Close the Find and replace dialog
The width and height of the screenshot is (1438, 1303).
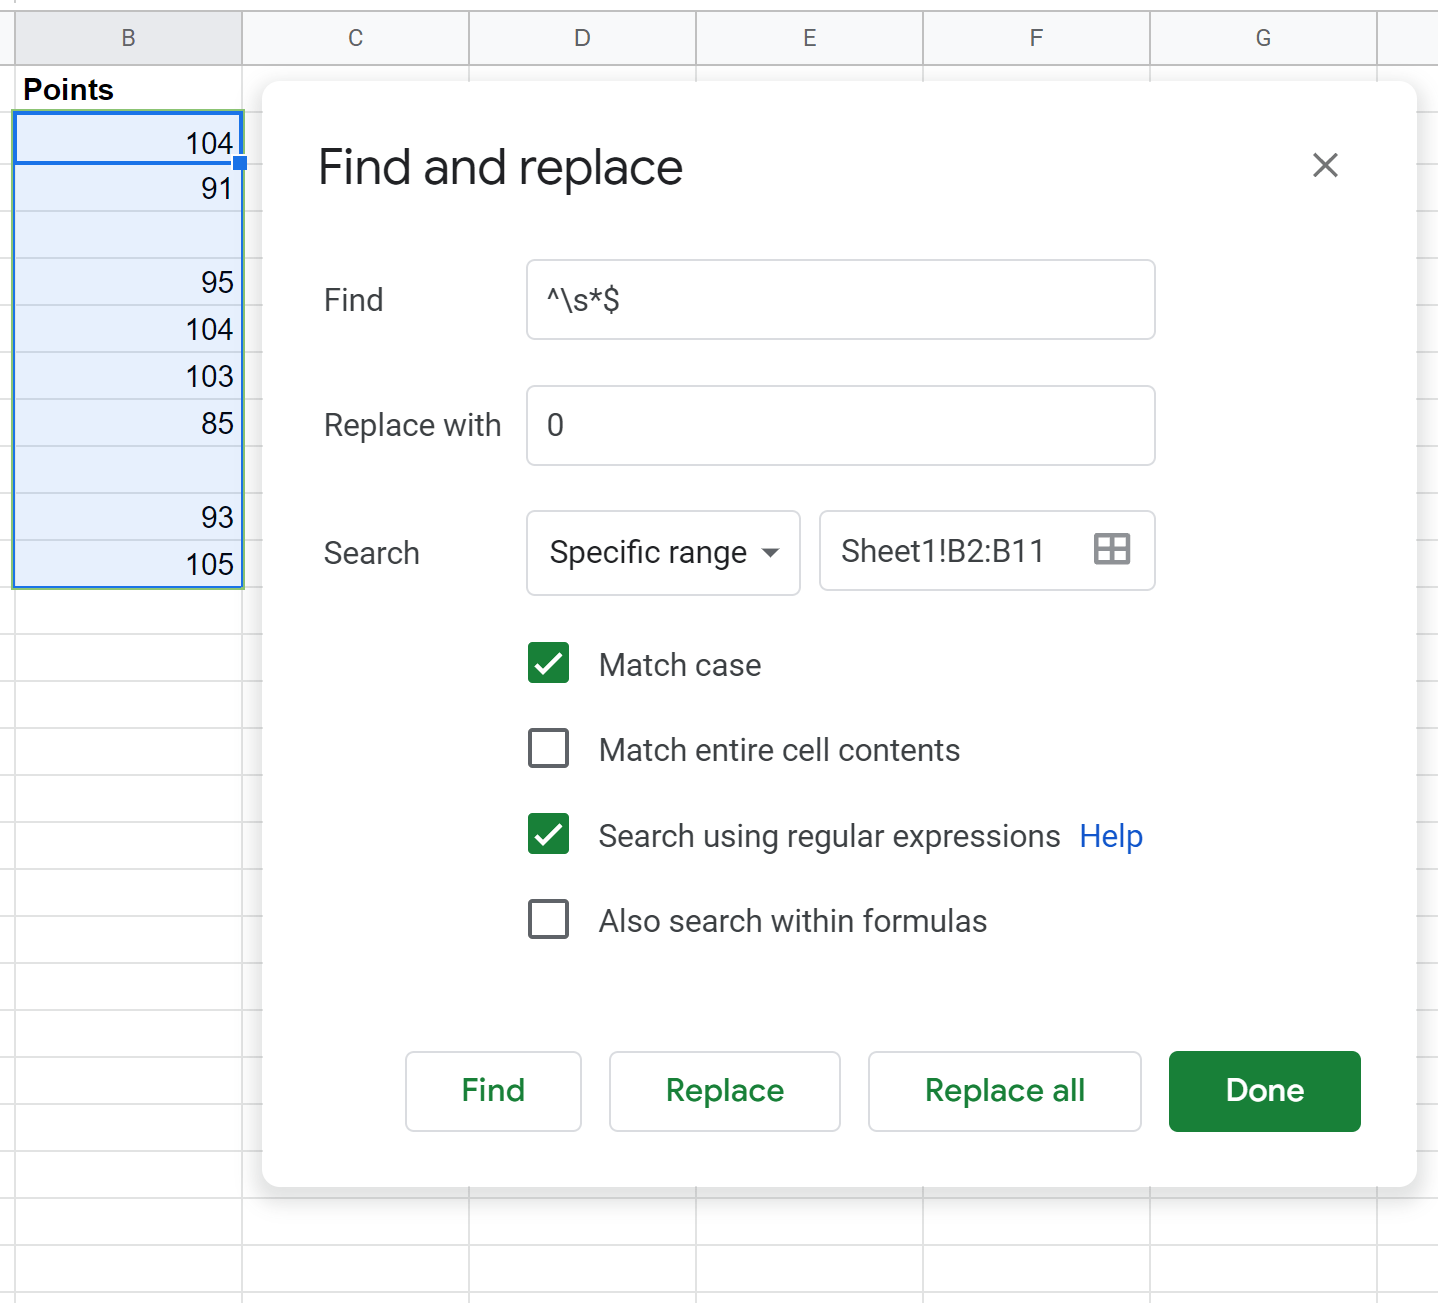(x=1325, y=165)
